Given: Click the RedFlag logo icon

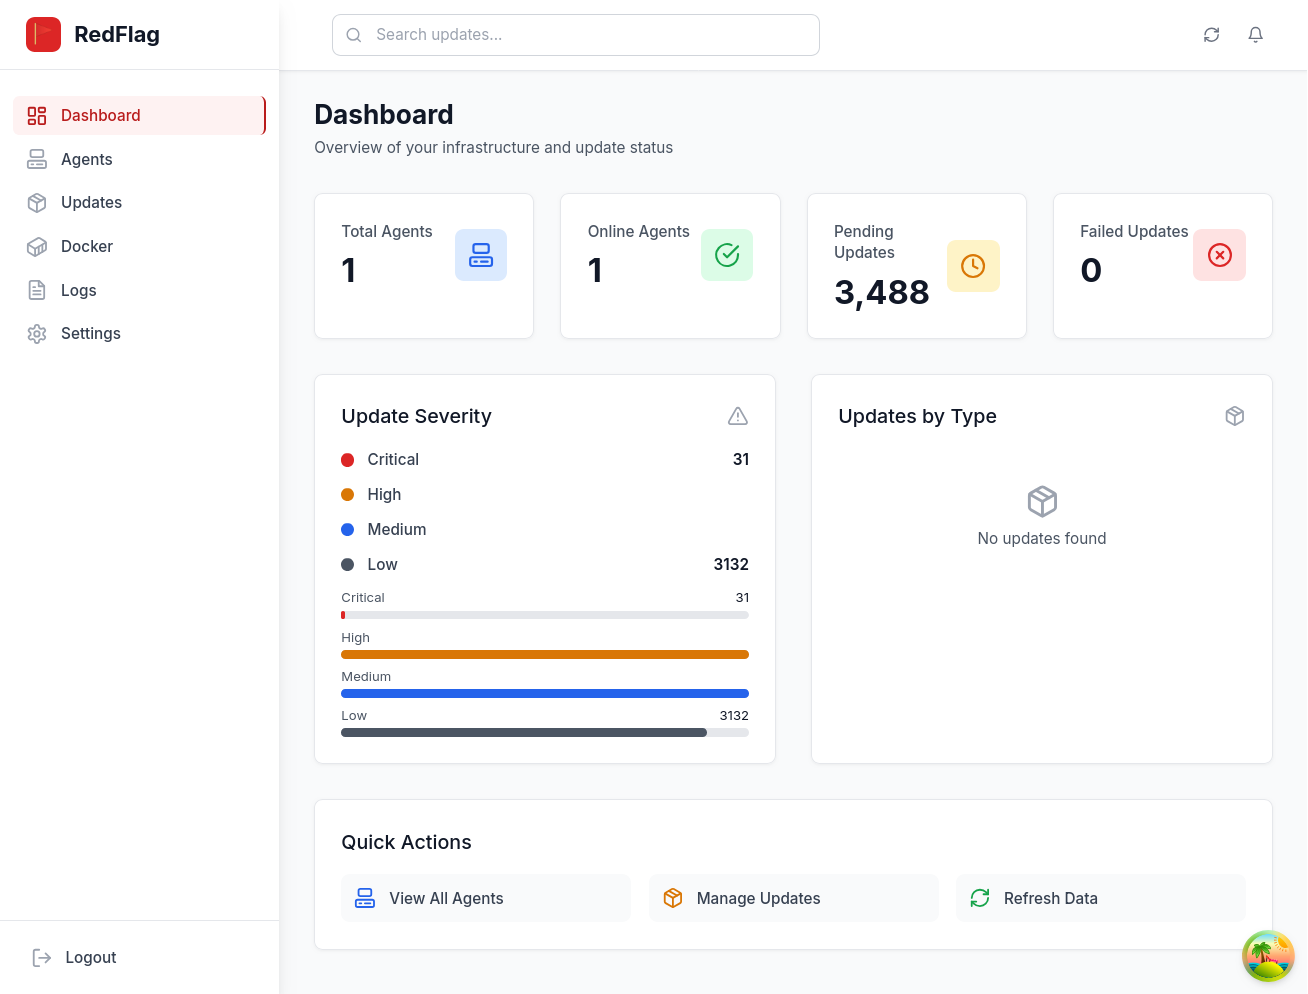Looking at the screenshot, I should pos(43,34).
